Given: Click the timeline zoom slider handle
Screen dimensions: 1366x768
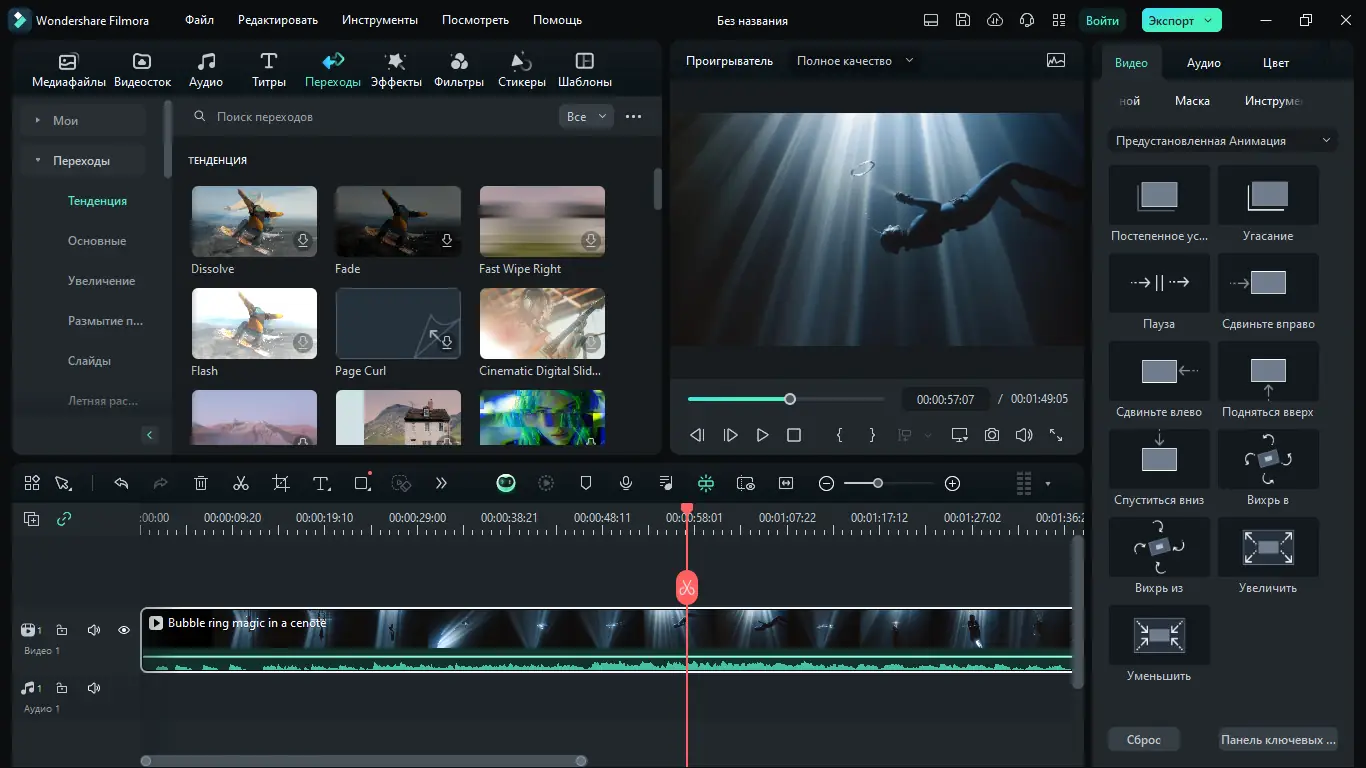Looking at the screenshot, I should pos(878,483).
